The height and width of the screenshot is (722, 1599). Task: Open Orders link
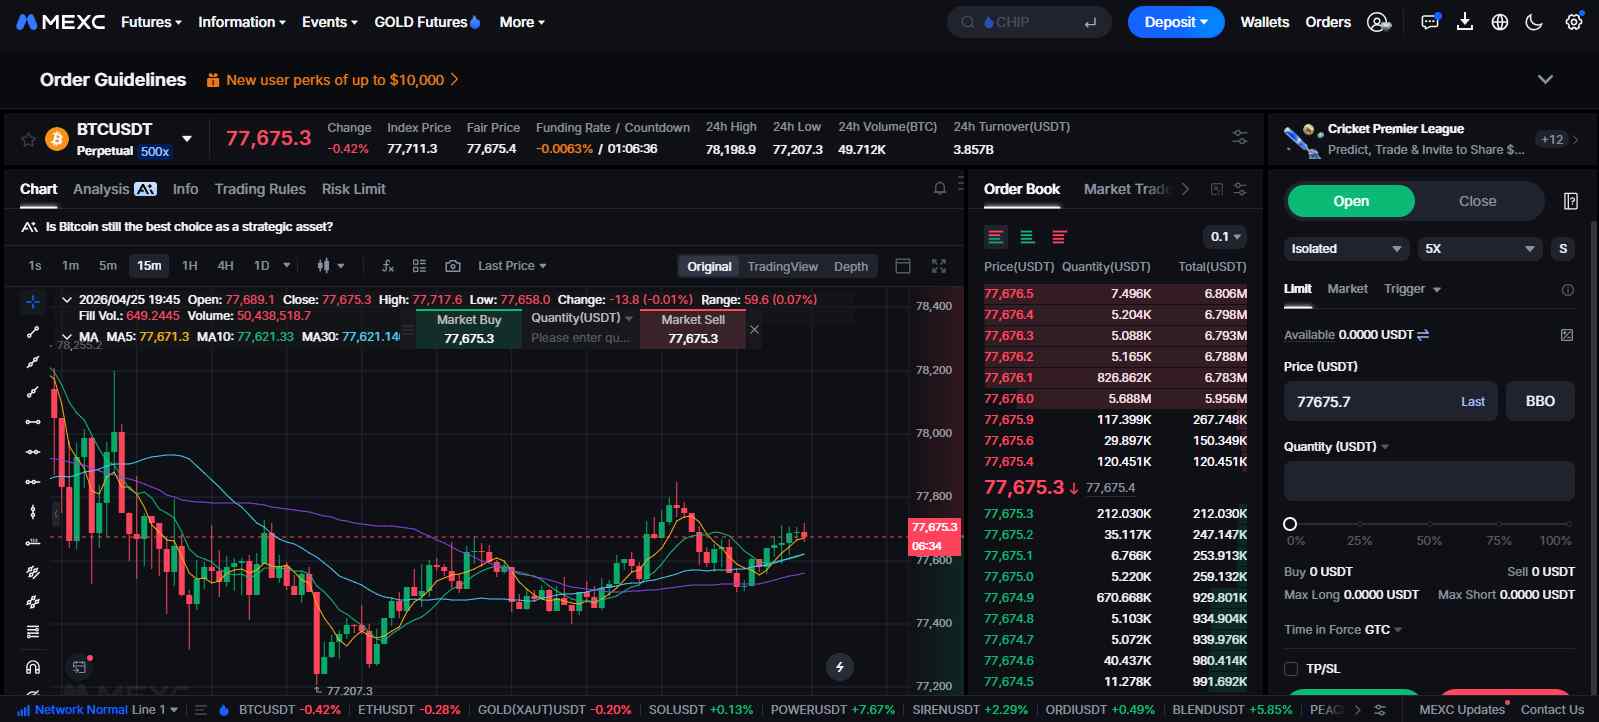[1328, 22]
